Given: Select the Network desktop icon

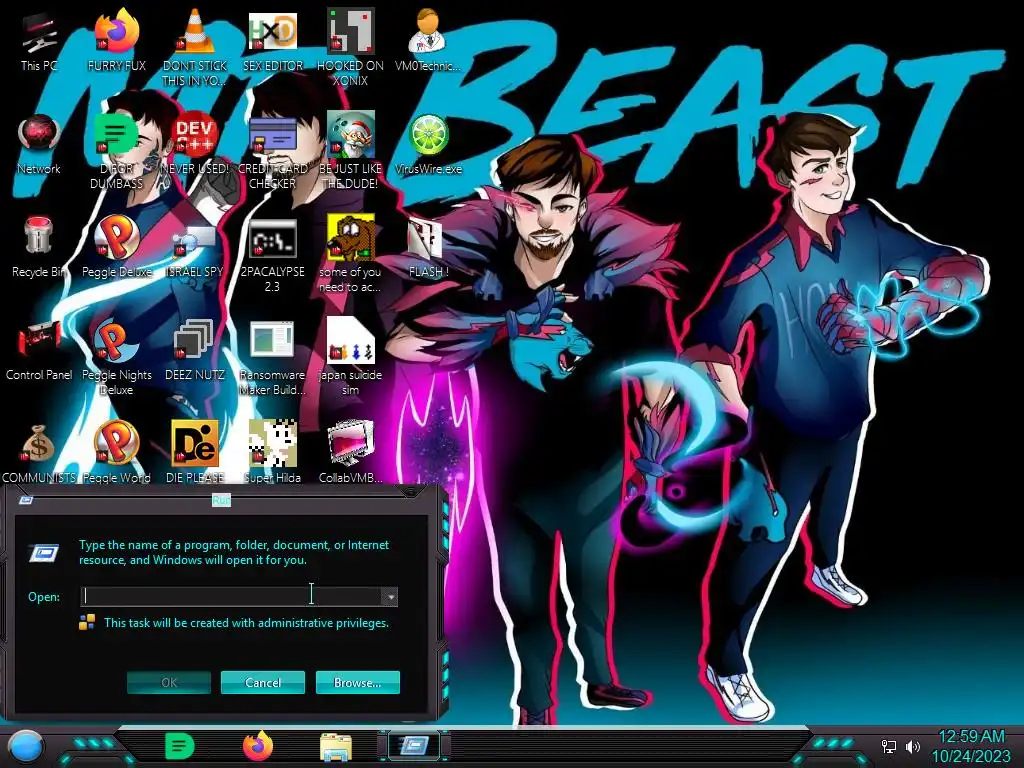Looking at the screenshot, I should click(39, 145).
